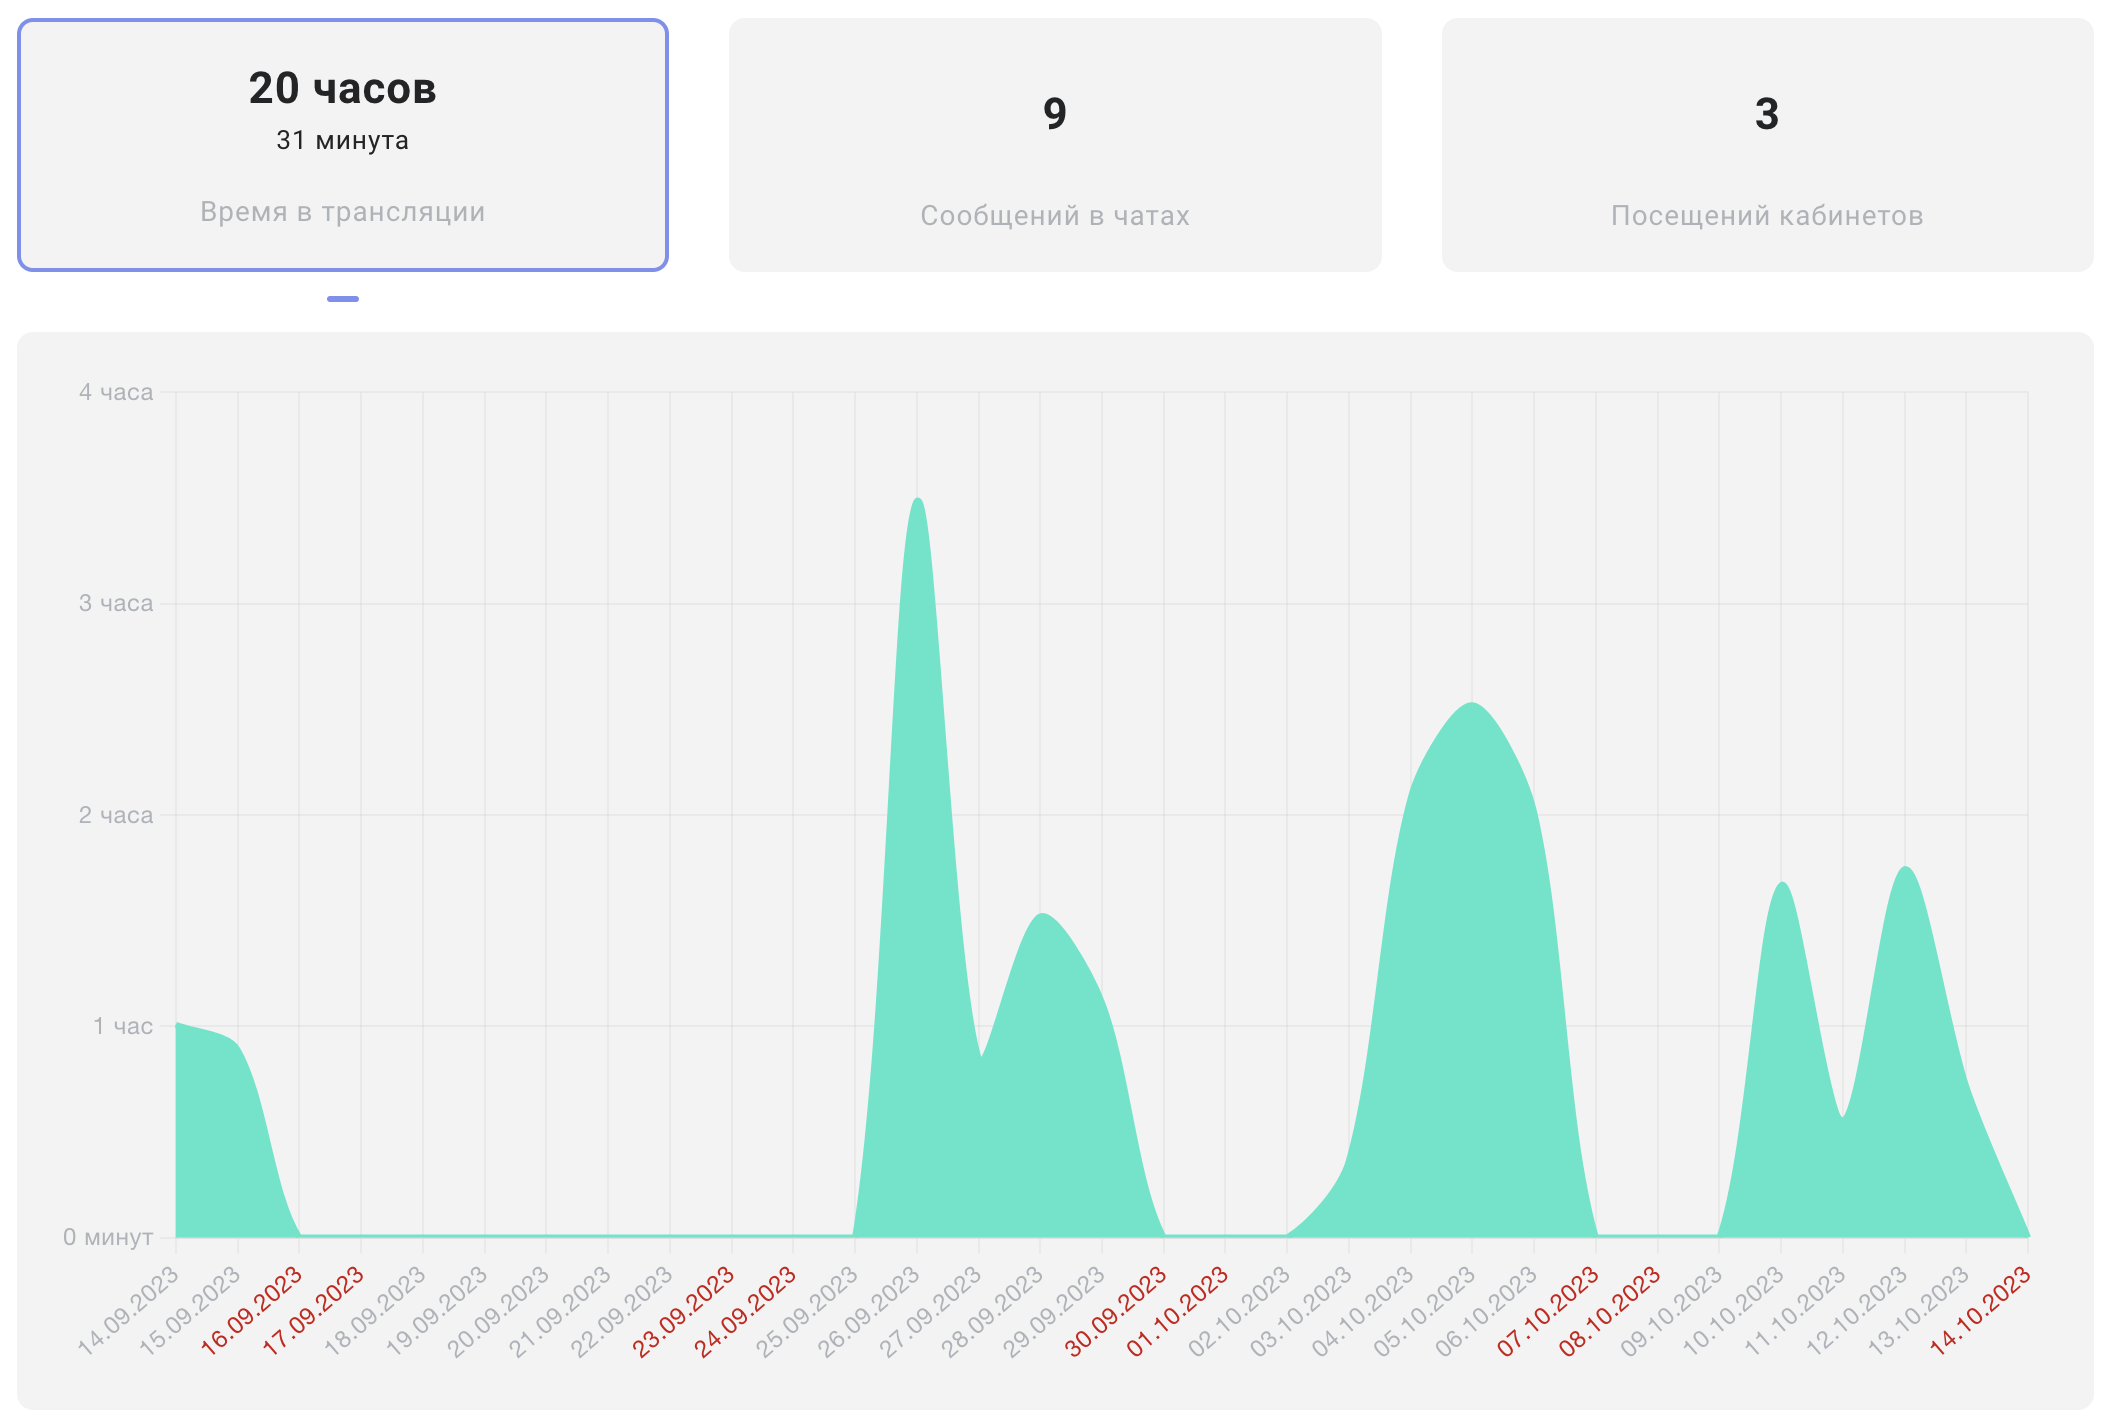Click the chart peak on 05.10.2023
This screenshot has width=2114, height=1428.
(1472, 703)
